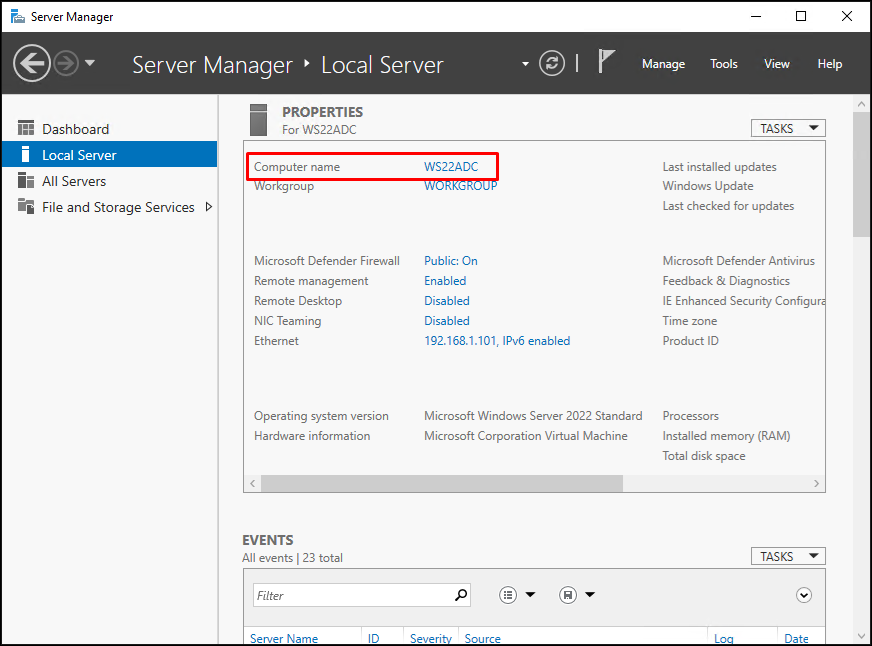Sort by Server Name column
872x646 pixels.
284,638
